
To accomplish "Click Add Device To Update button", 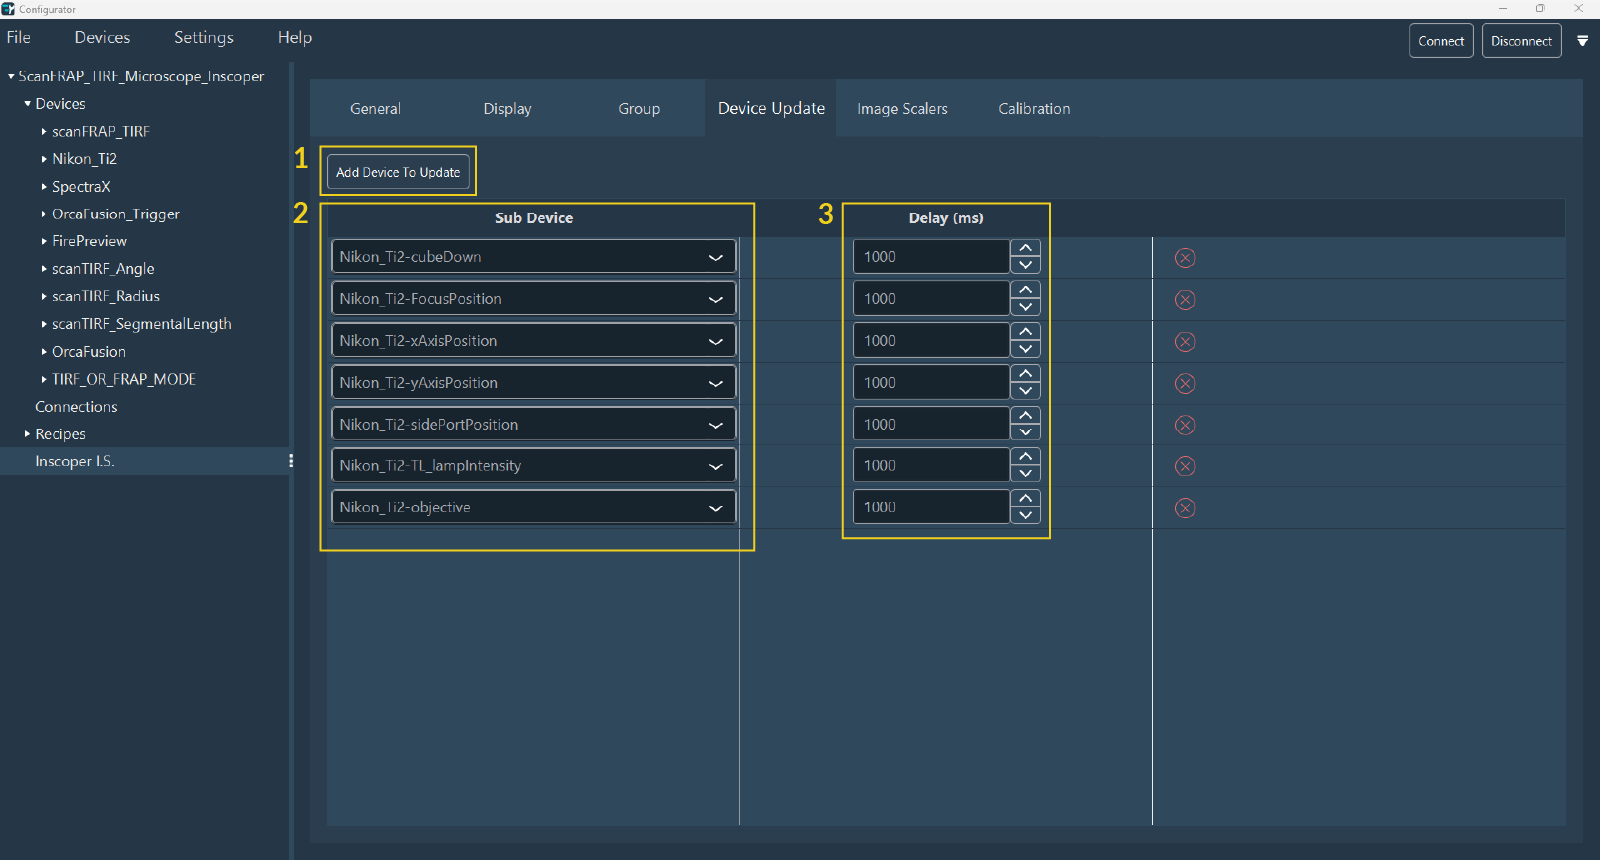I will [398, 172].
